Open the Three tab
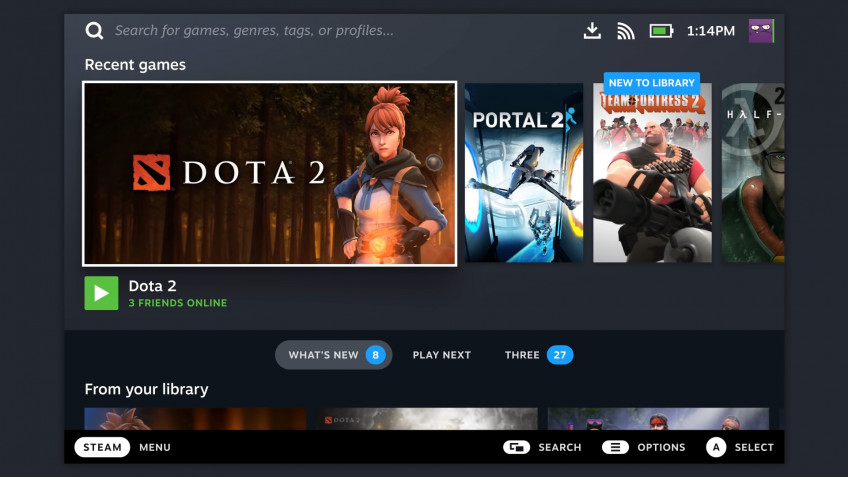Viewport: 848px width, 477px height. pos(538,355)
